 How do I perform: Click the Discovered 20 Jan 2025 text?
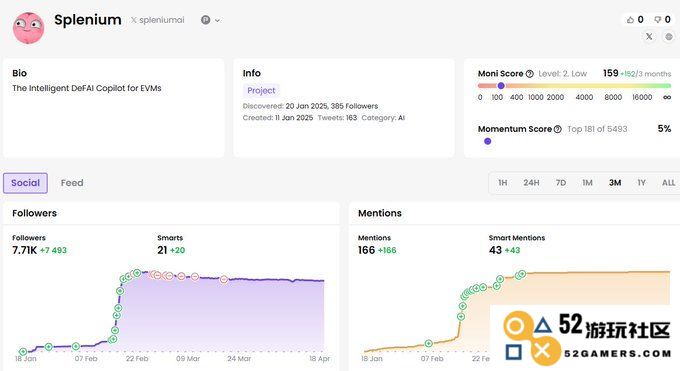coord(310,106)
